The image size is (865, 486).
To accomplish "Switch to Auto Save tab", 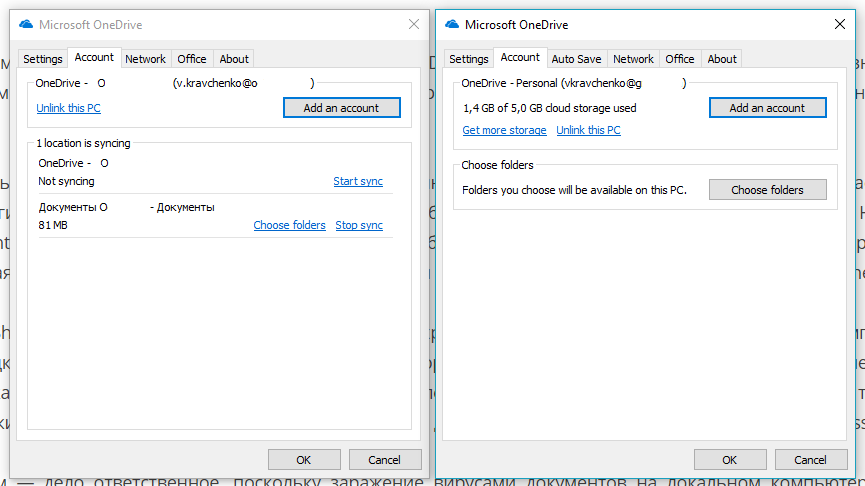I will click(x=576, y=59).
